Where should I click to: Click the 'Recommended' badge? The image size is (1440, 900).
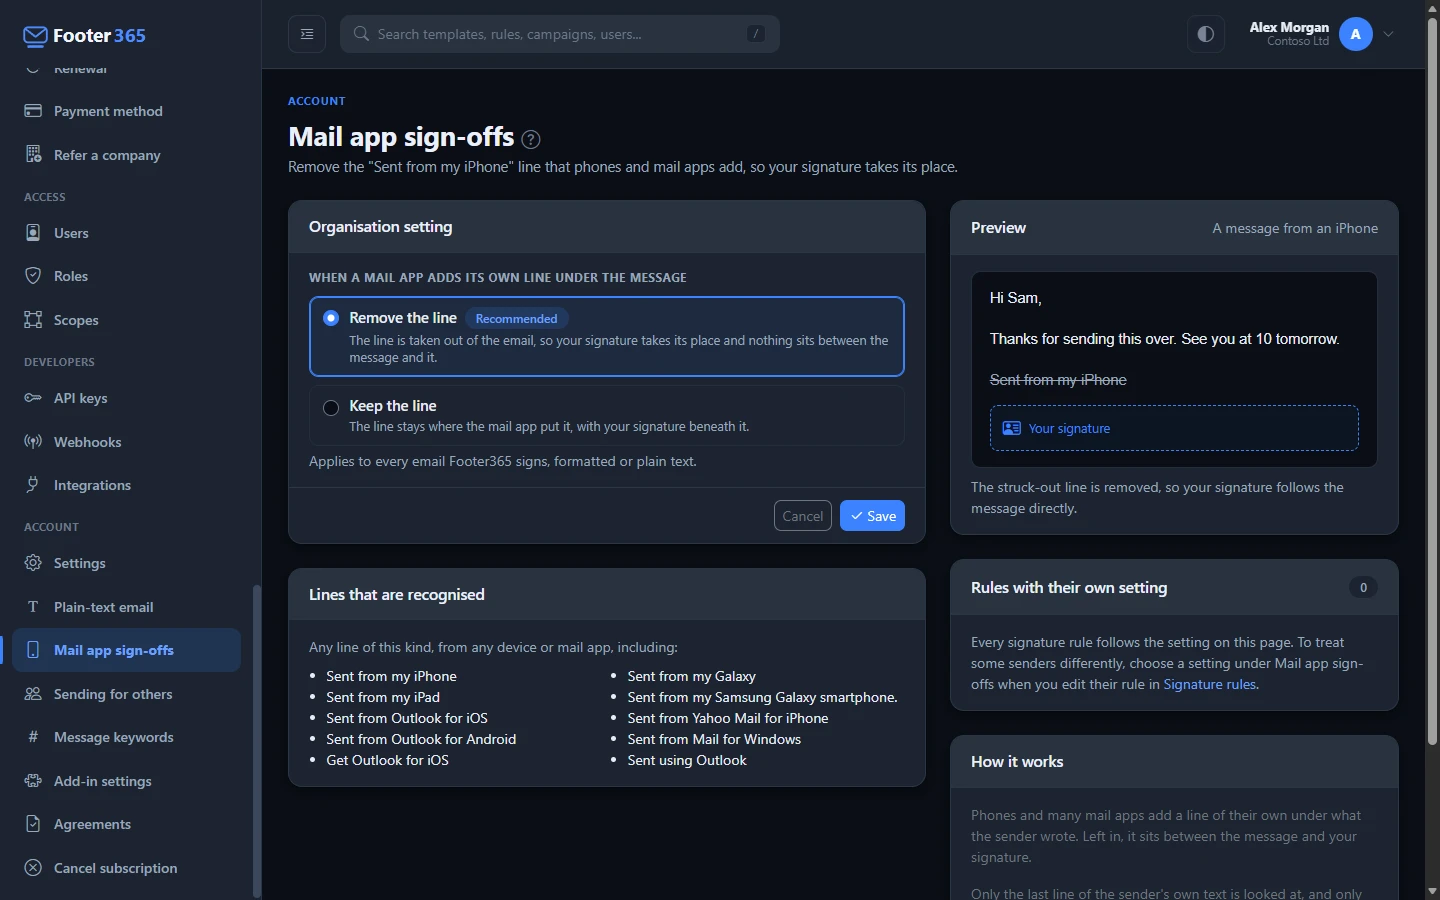pos(517,318)
